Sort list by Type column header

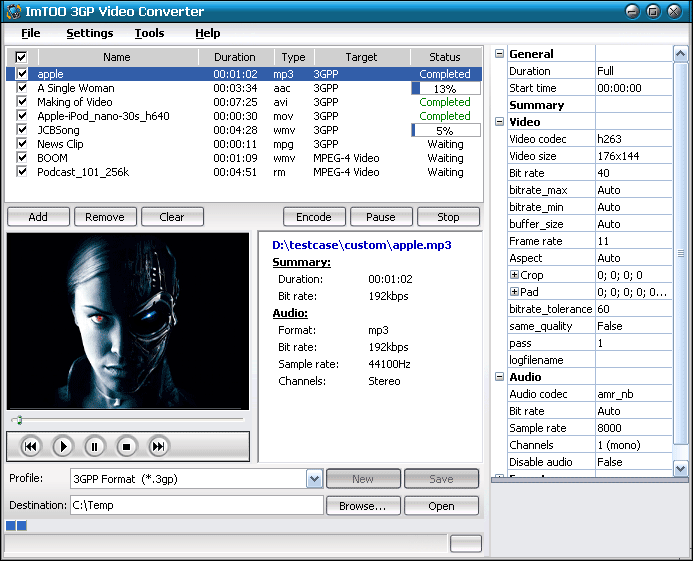click(294, 57)
